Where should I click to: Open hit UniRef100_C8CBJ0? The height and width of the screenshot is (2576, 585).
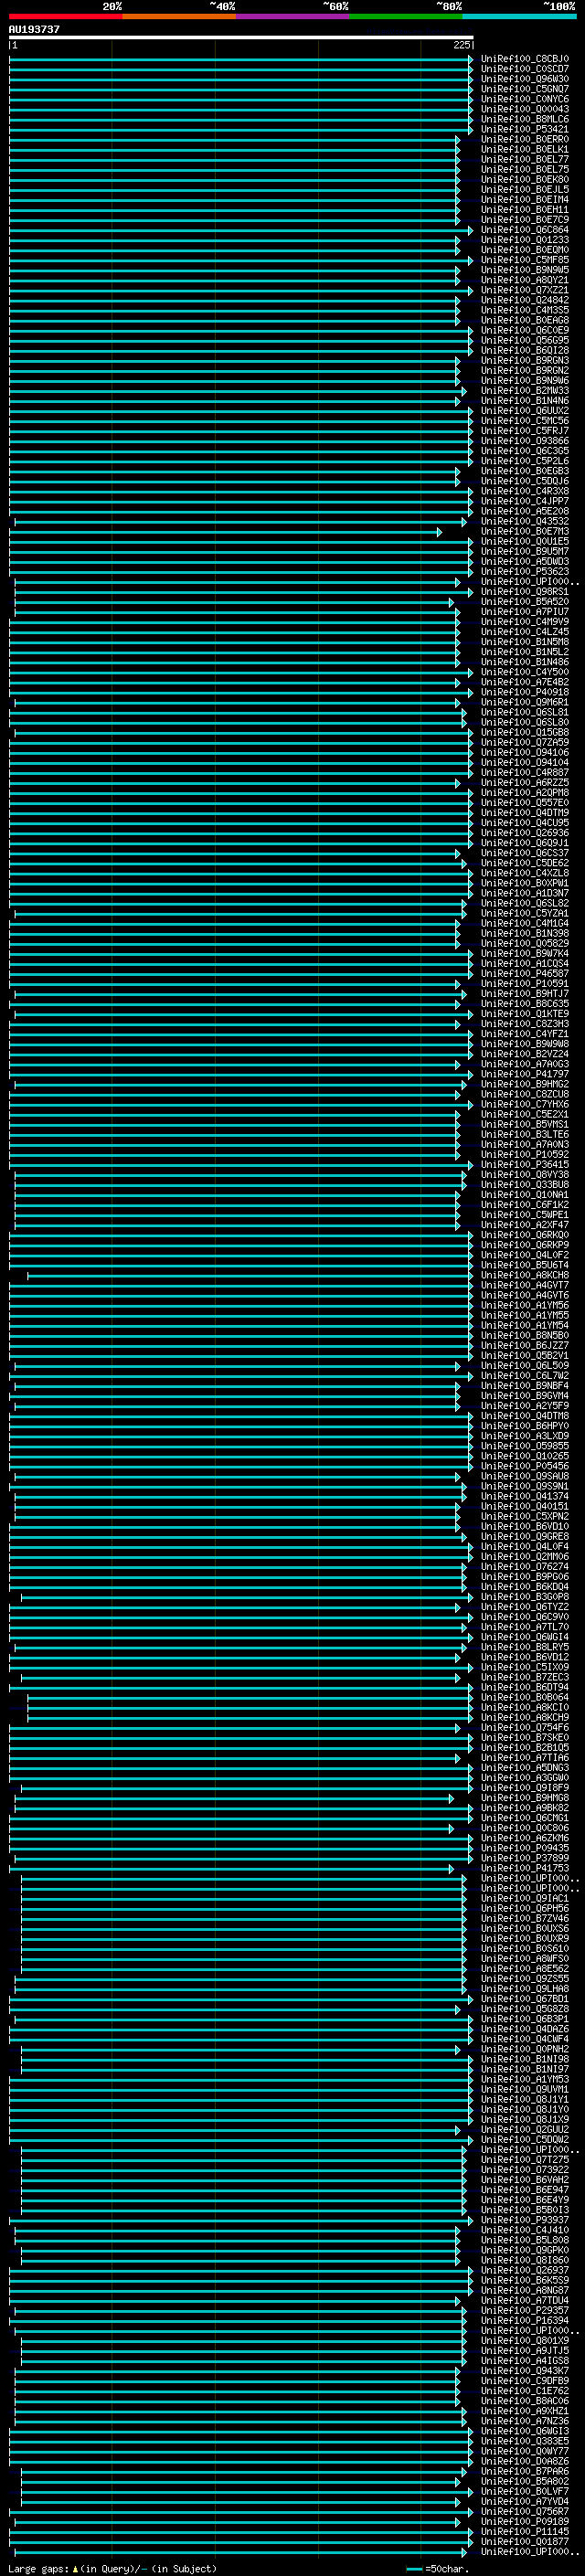pos(525,59)
